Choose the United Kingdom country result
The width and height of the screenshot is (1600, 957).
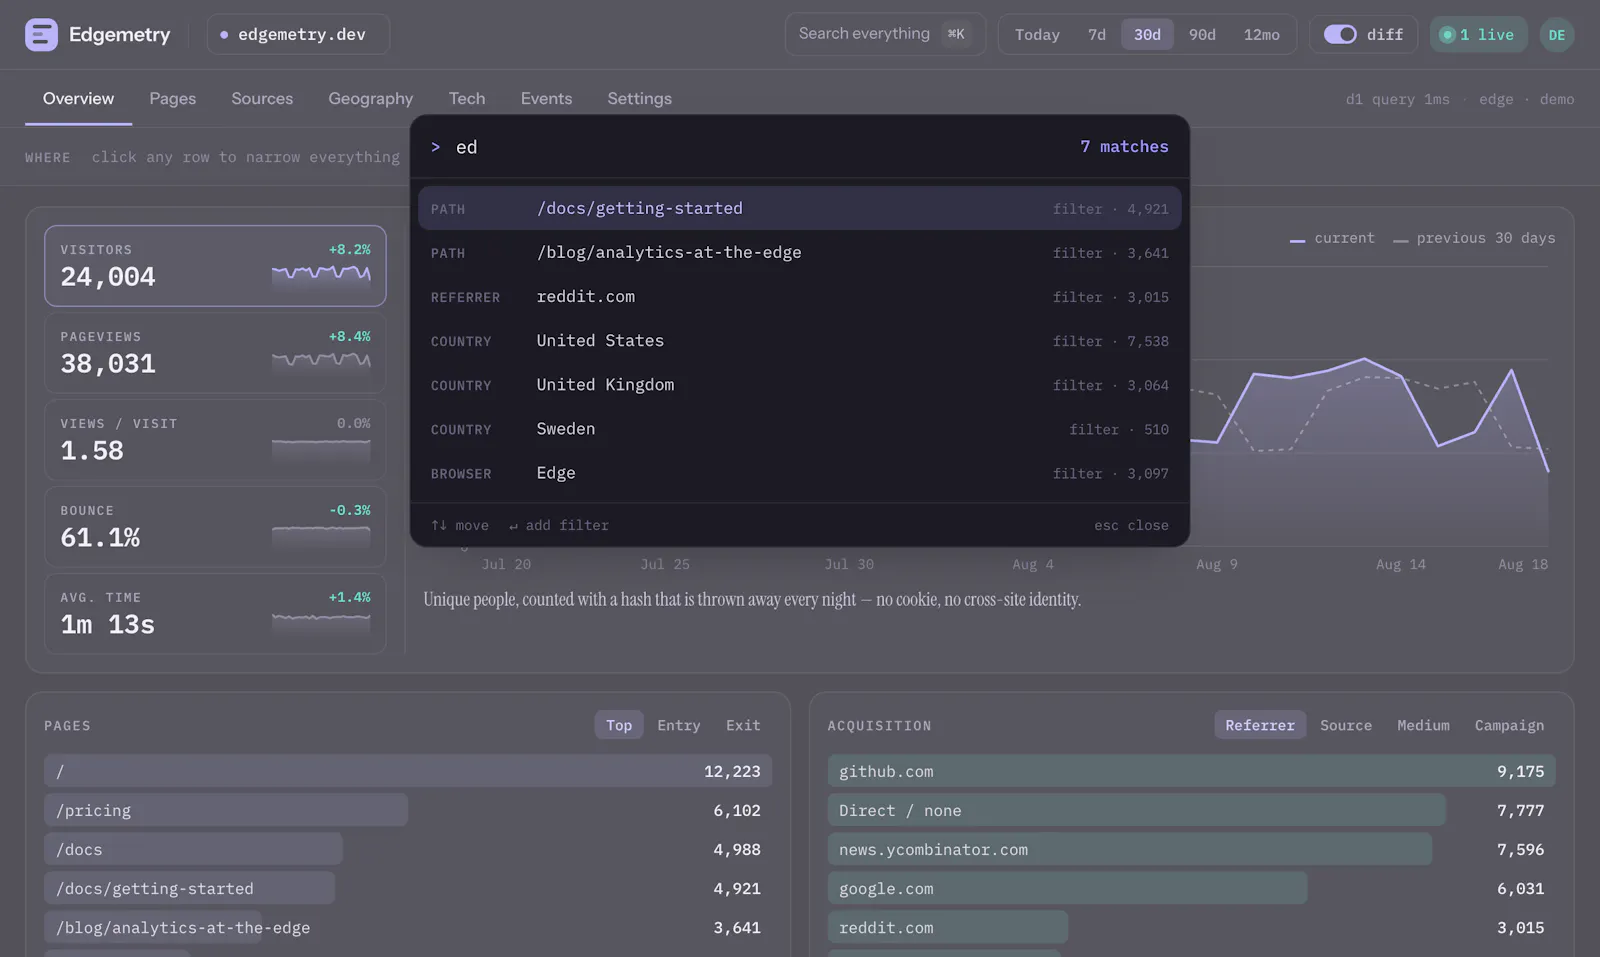[800, 385]
